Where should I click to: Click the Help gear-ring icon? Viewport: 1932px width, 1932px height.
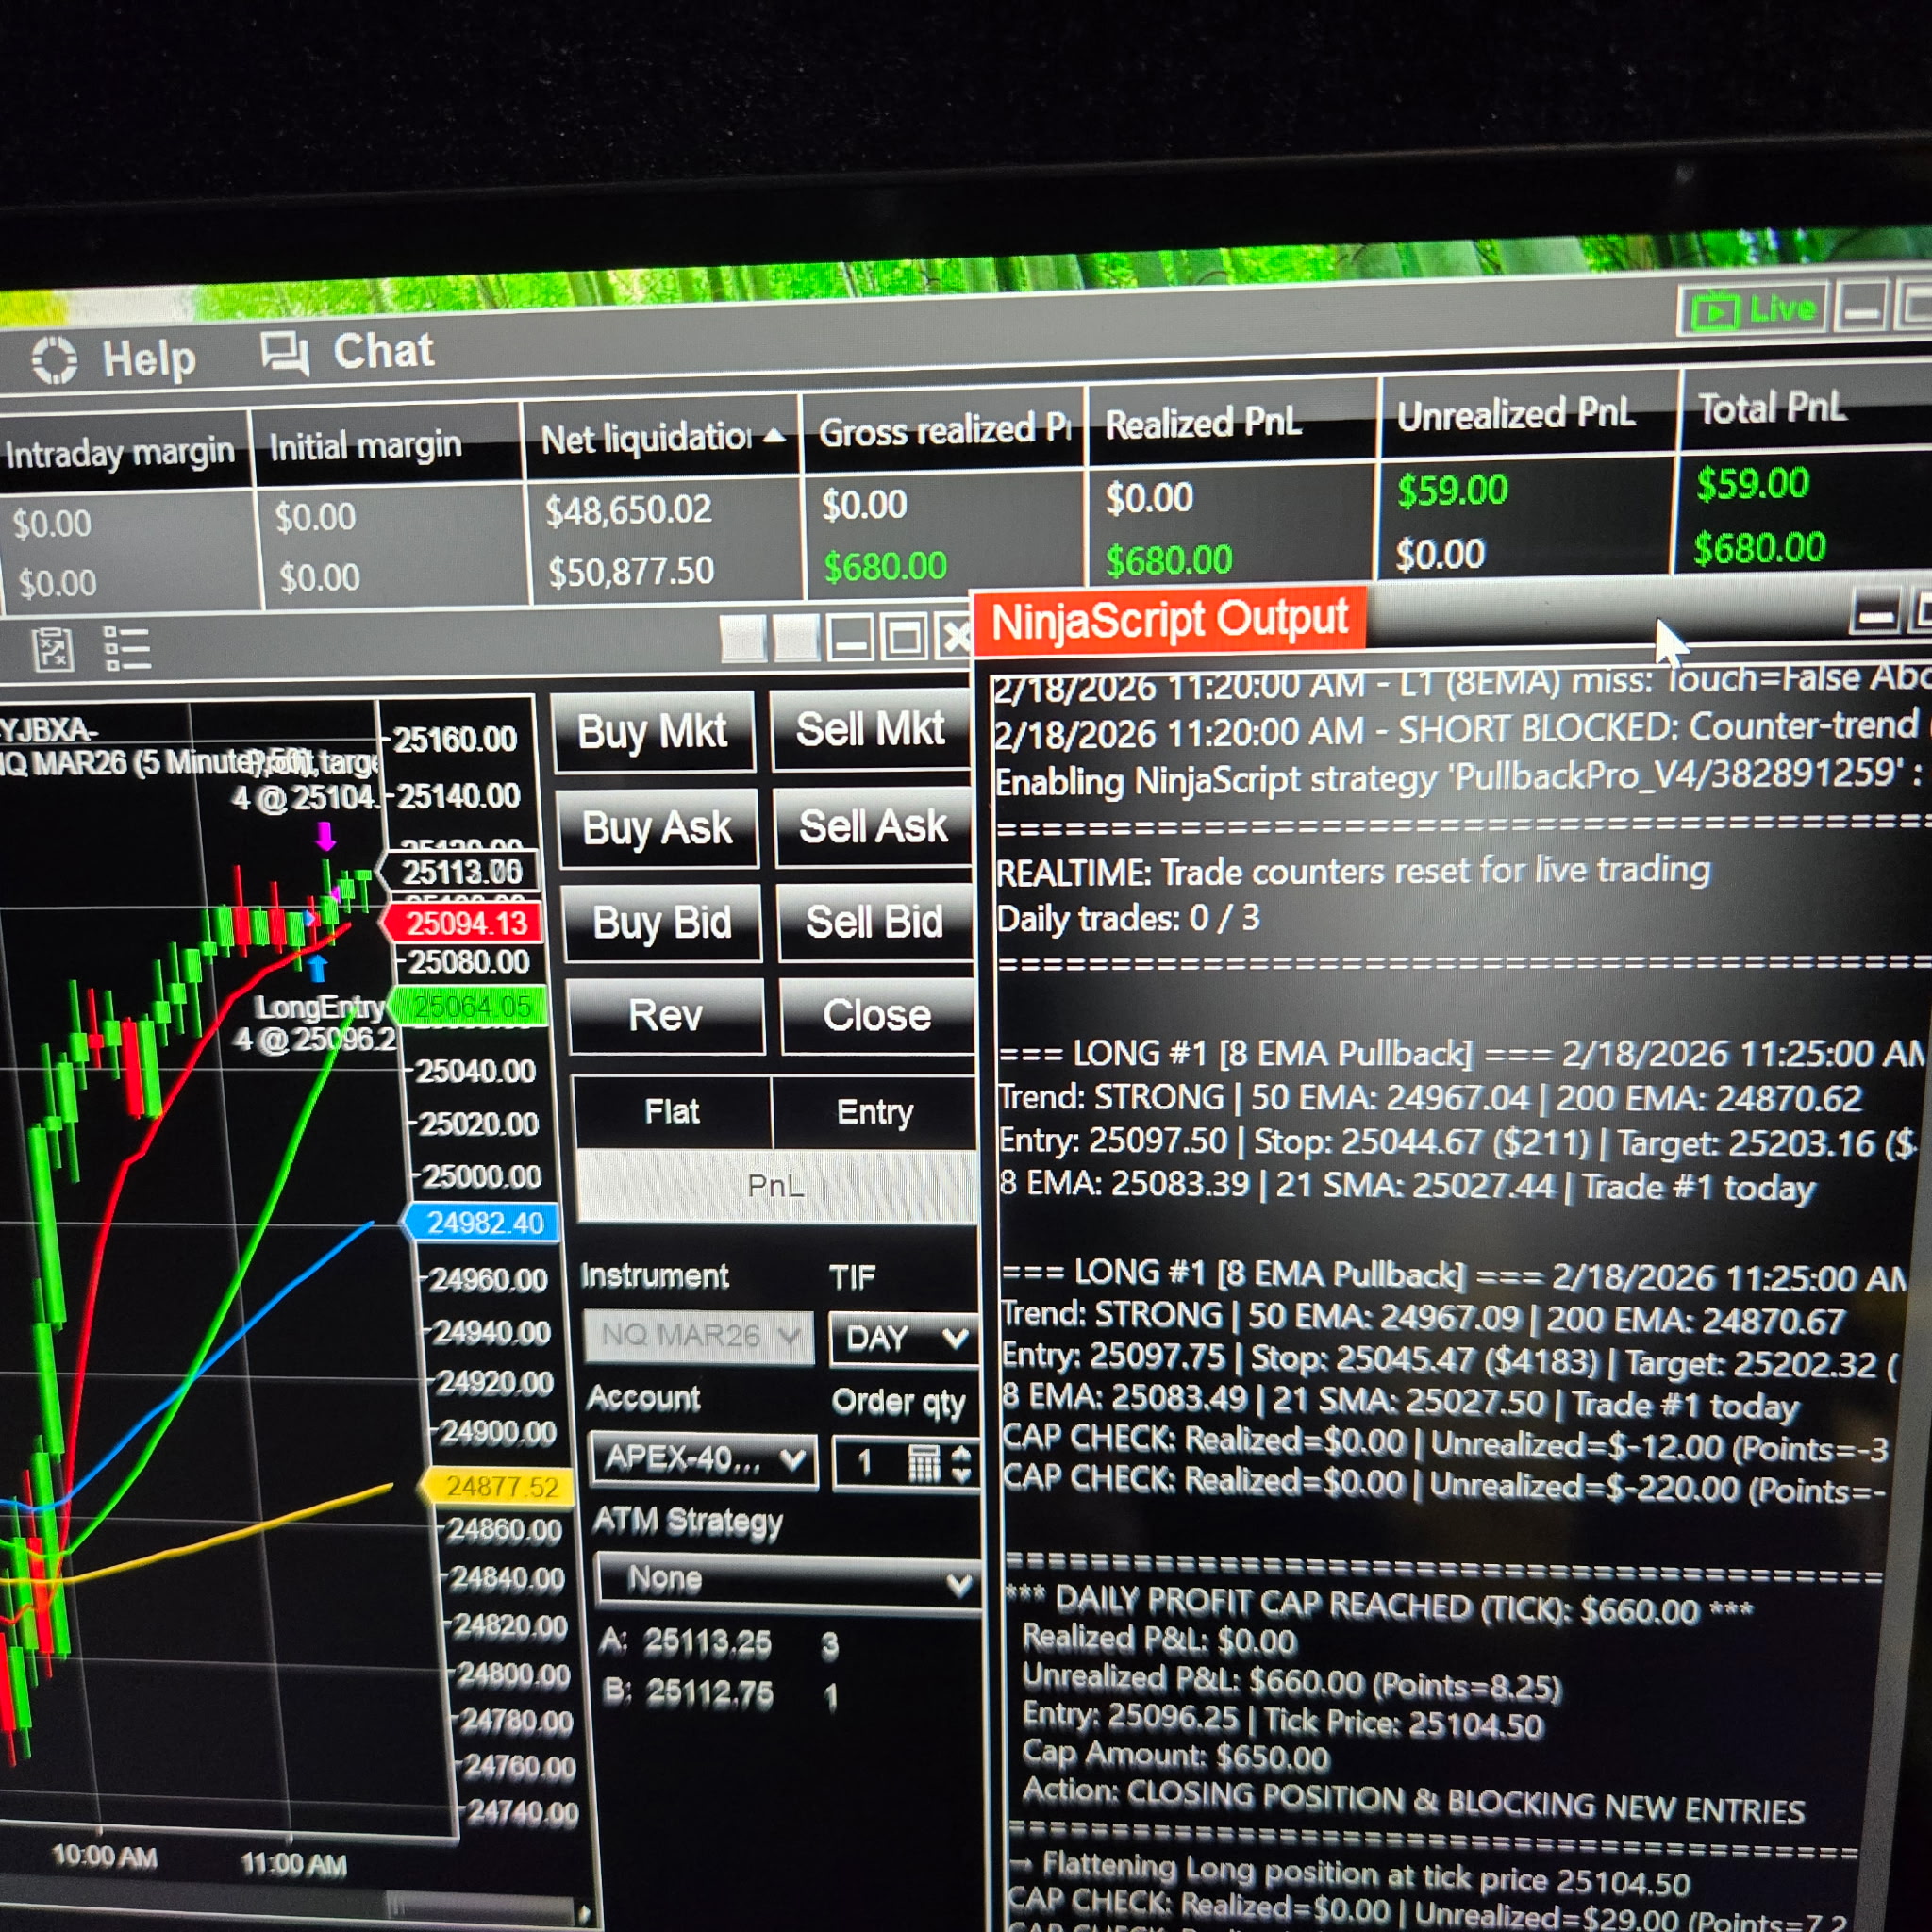[x=54, y=360]
